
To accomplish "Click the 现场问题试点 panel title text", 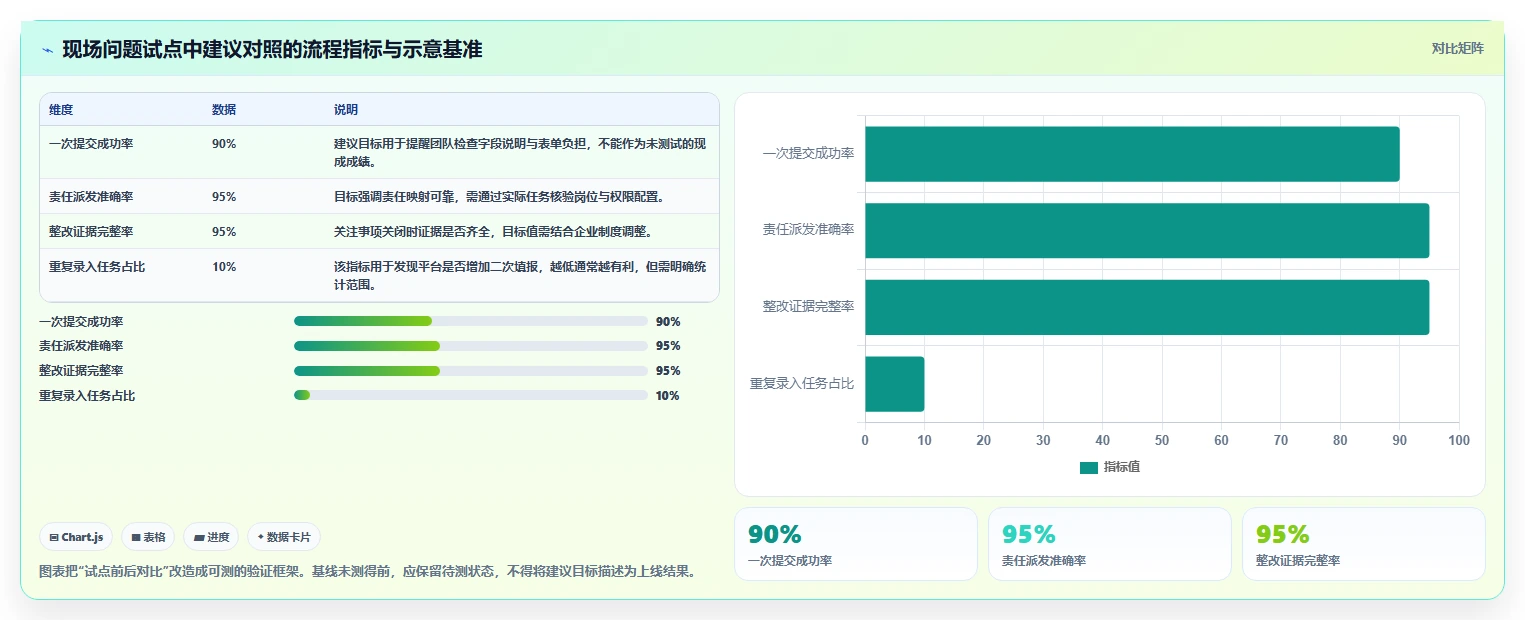I will click(x=272, y=49).
